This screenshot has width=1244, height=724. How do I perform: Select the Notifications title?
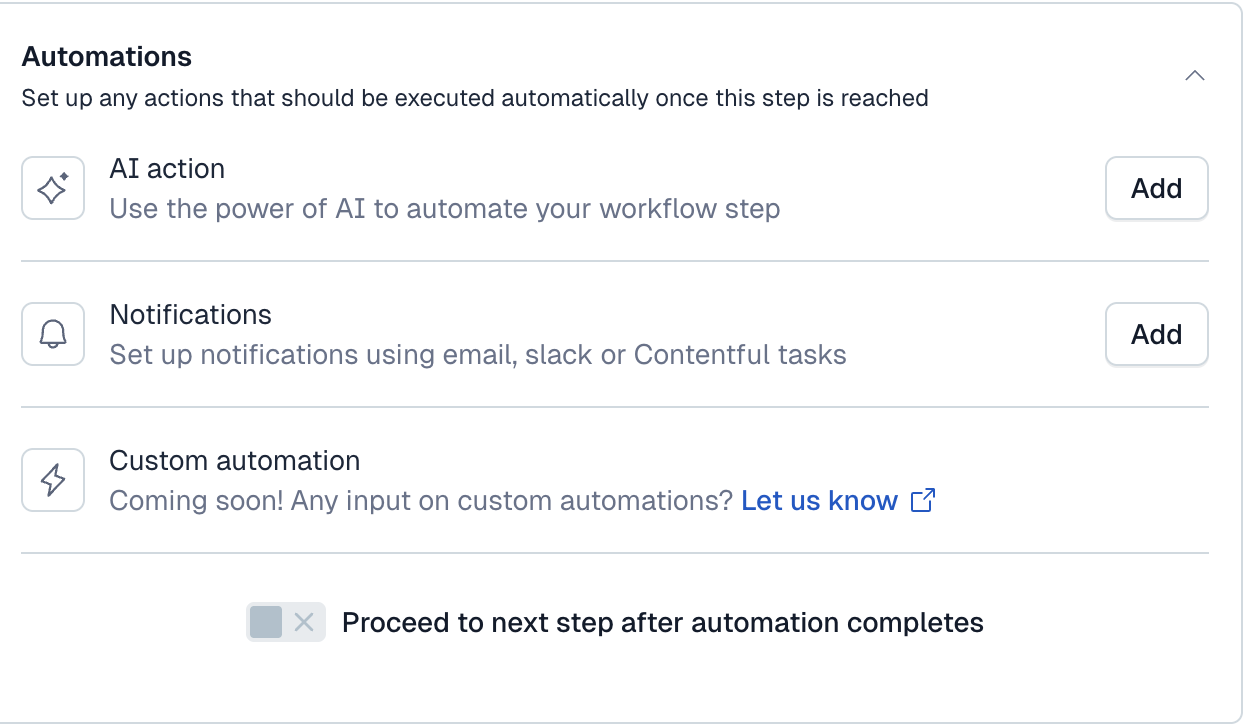(x=190, y=314)
